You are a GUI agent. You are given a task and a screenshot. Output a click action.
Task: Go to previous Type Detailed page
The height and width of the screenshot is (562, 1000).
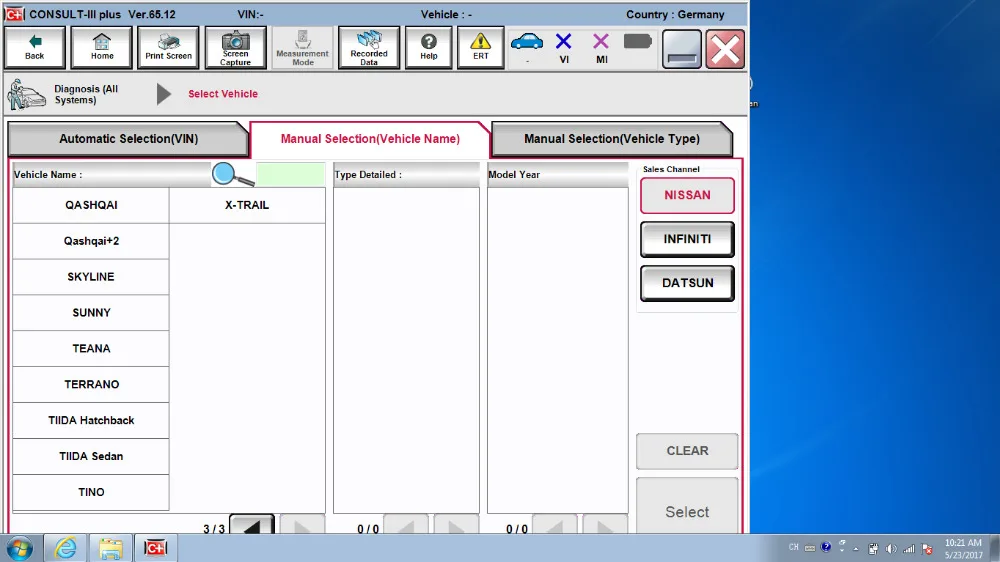pyautogui.click(x=406, y=524)
